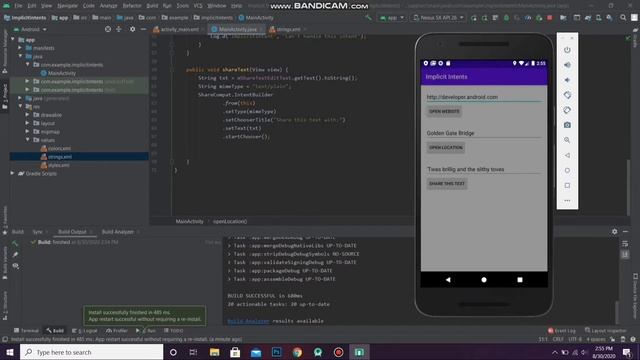
Task: Expand the drawable folder
Action: point(27,115)
